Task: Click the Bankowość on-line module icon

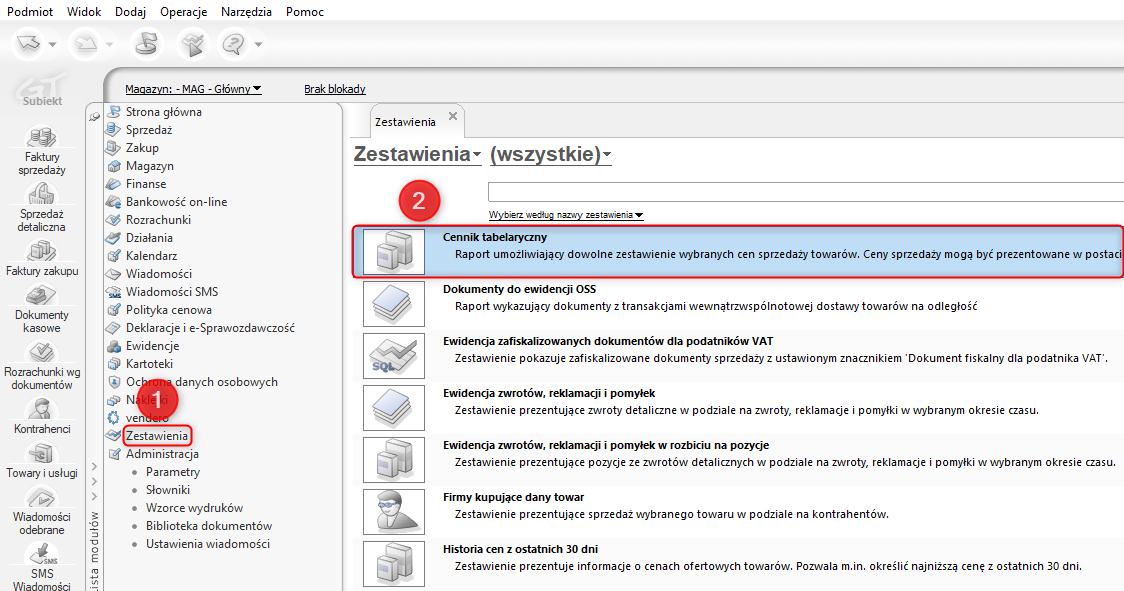Action: point(113,202)
